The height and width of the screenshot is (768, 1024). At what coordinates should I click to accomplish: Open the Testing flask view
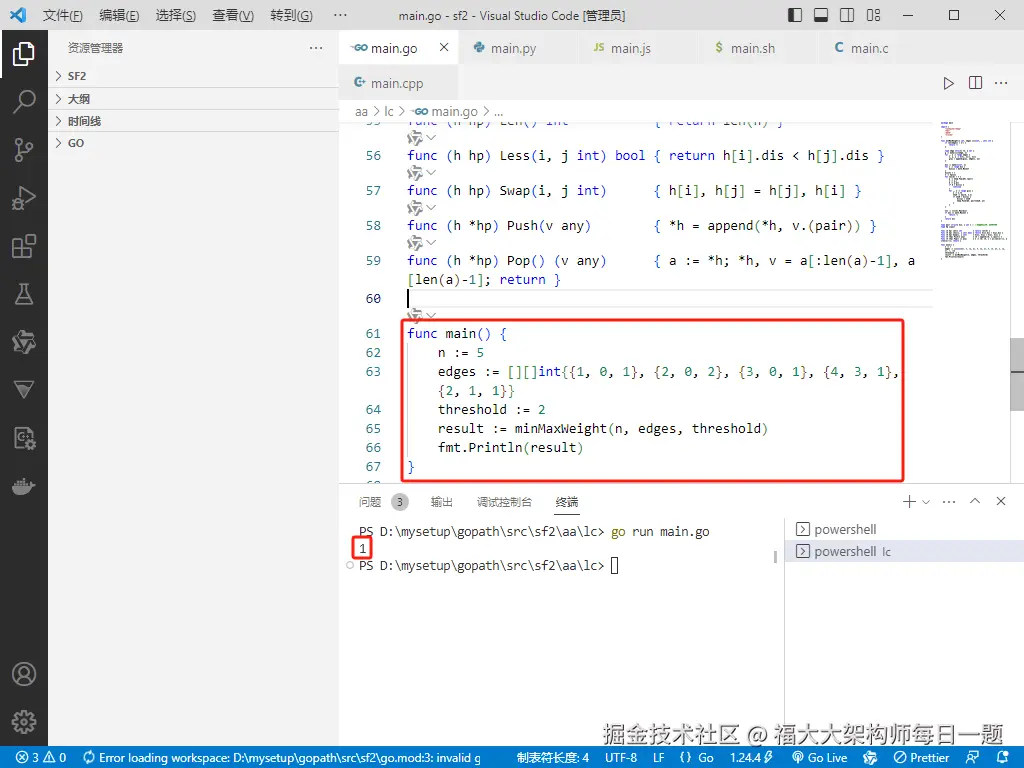click(24, 294)
